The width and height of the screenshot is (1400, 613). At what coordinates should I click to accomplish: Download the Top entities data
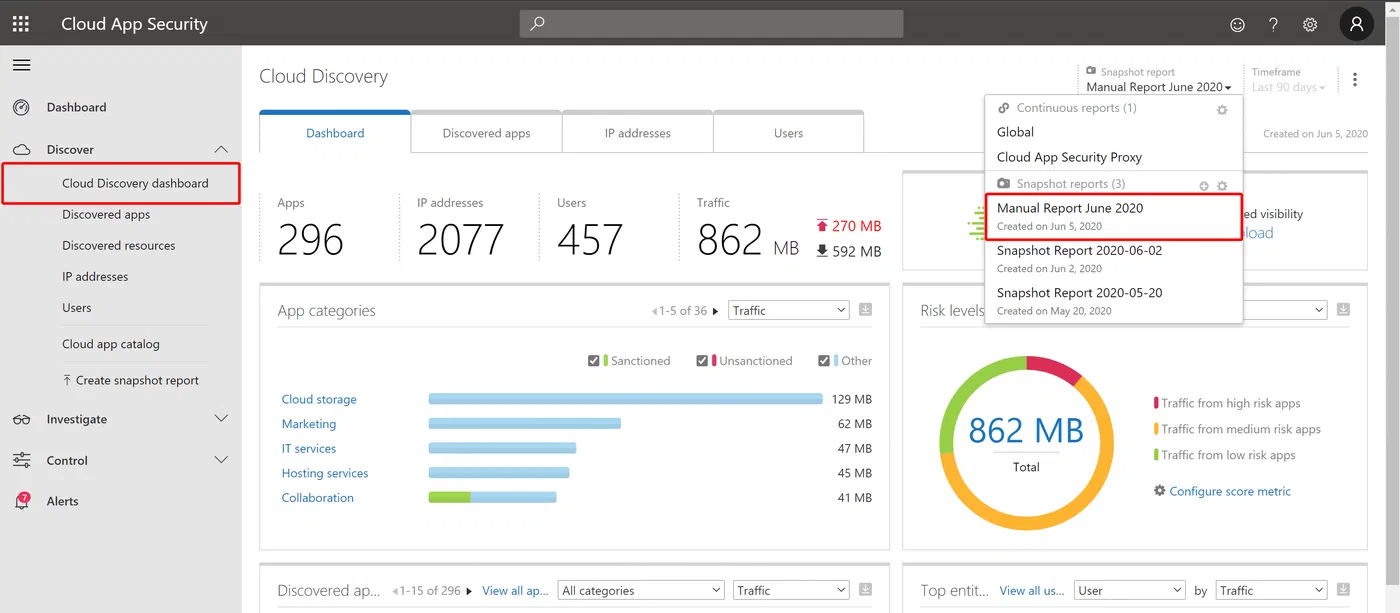[1343, 590]
